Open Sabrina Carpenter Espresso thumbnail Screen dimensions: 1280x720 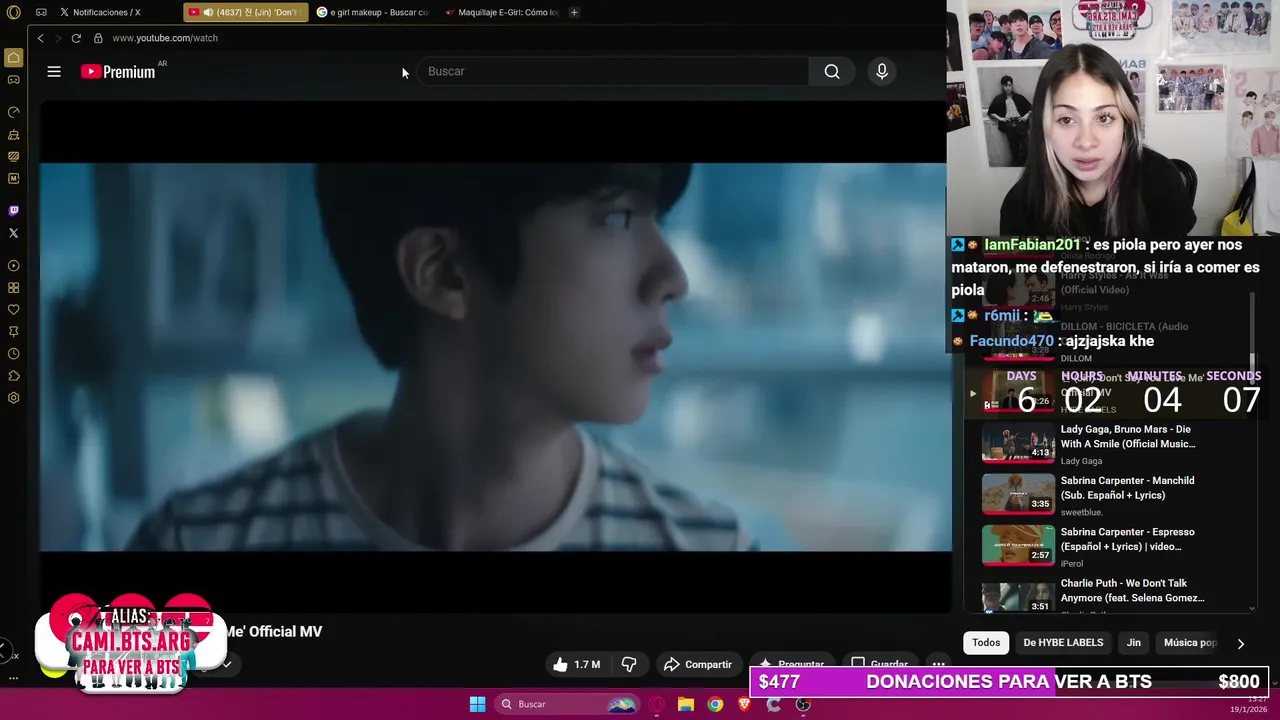point(1018,546)
